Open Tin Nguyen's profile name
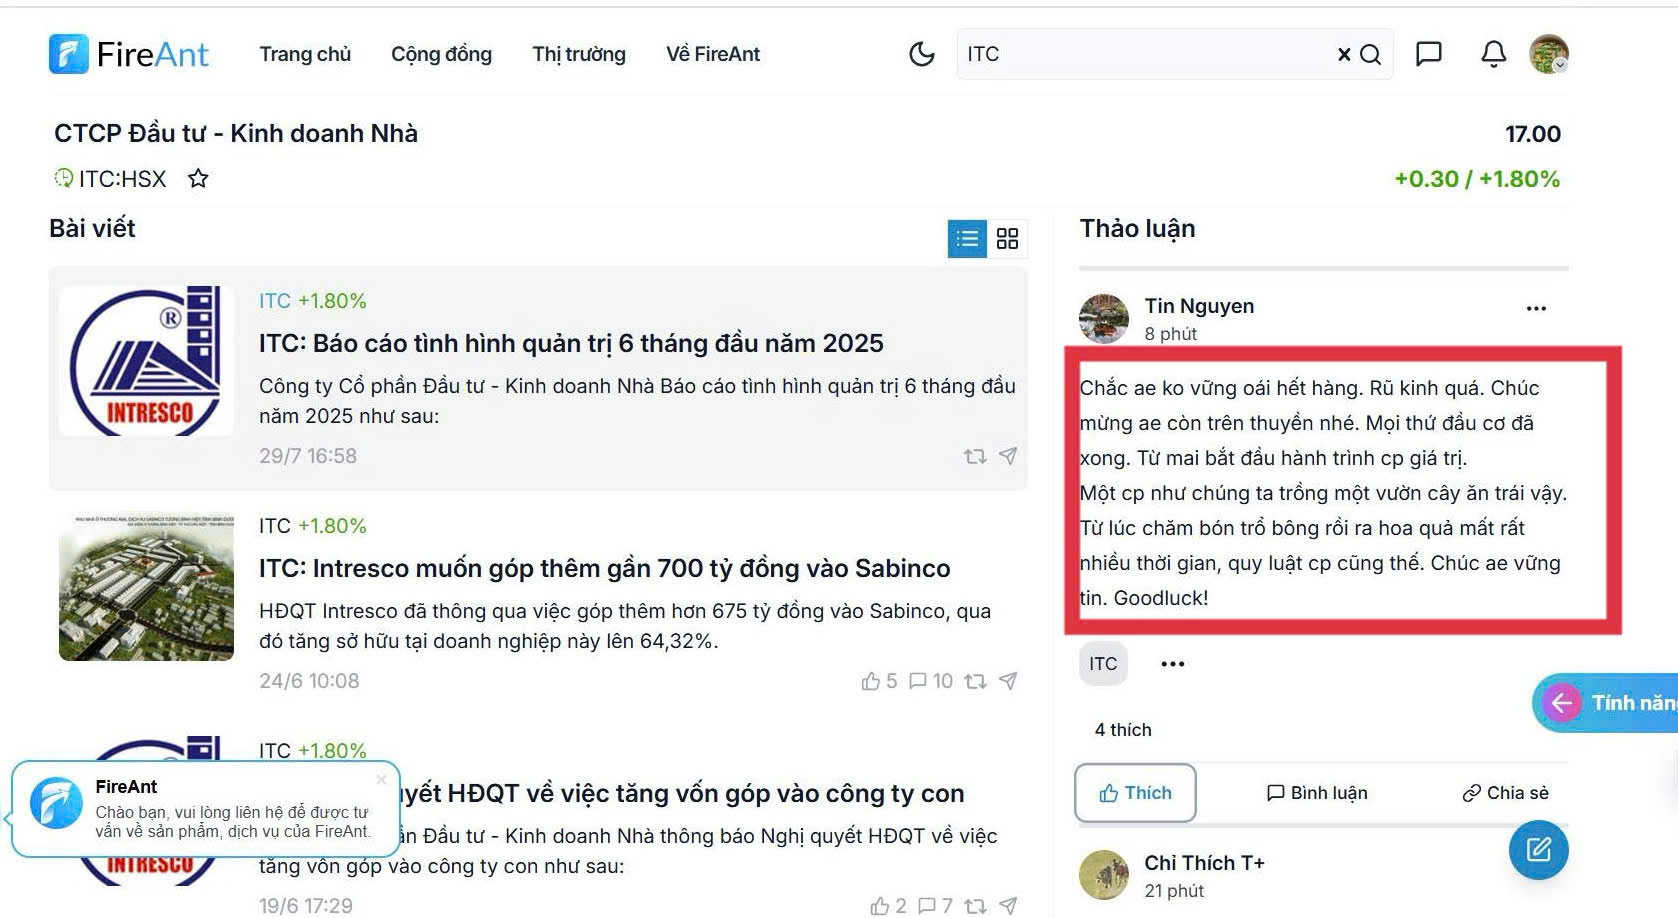The image size is (1678, 918). [1199, 306]
